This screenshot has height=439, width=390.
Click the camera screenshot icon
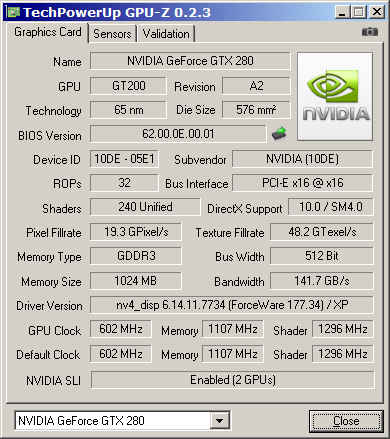click(370, 32)
